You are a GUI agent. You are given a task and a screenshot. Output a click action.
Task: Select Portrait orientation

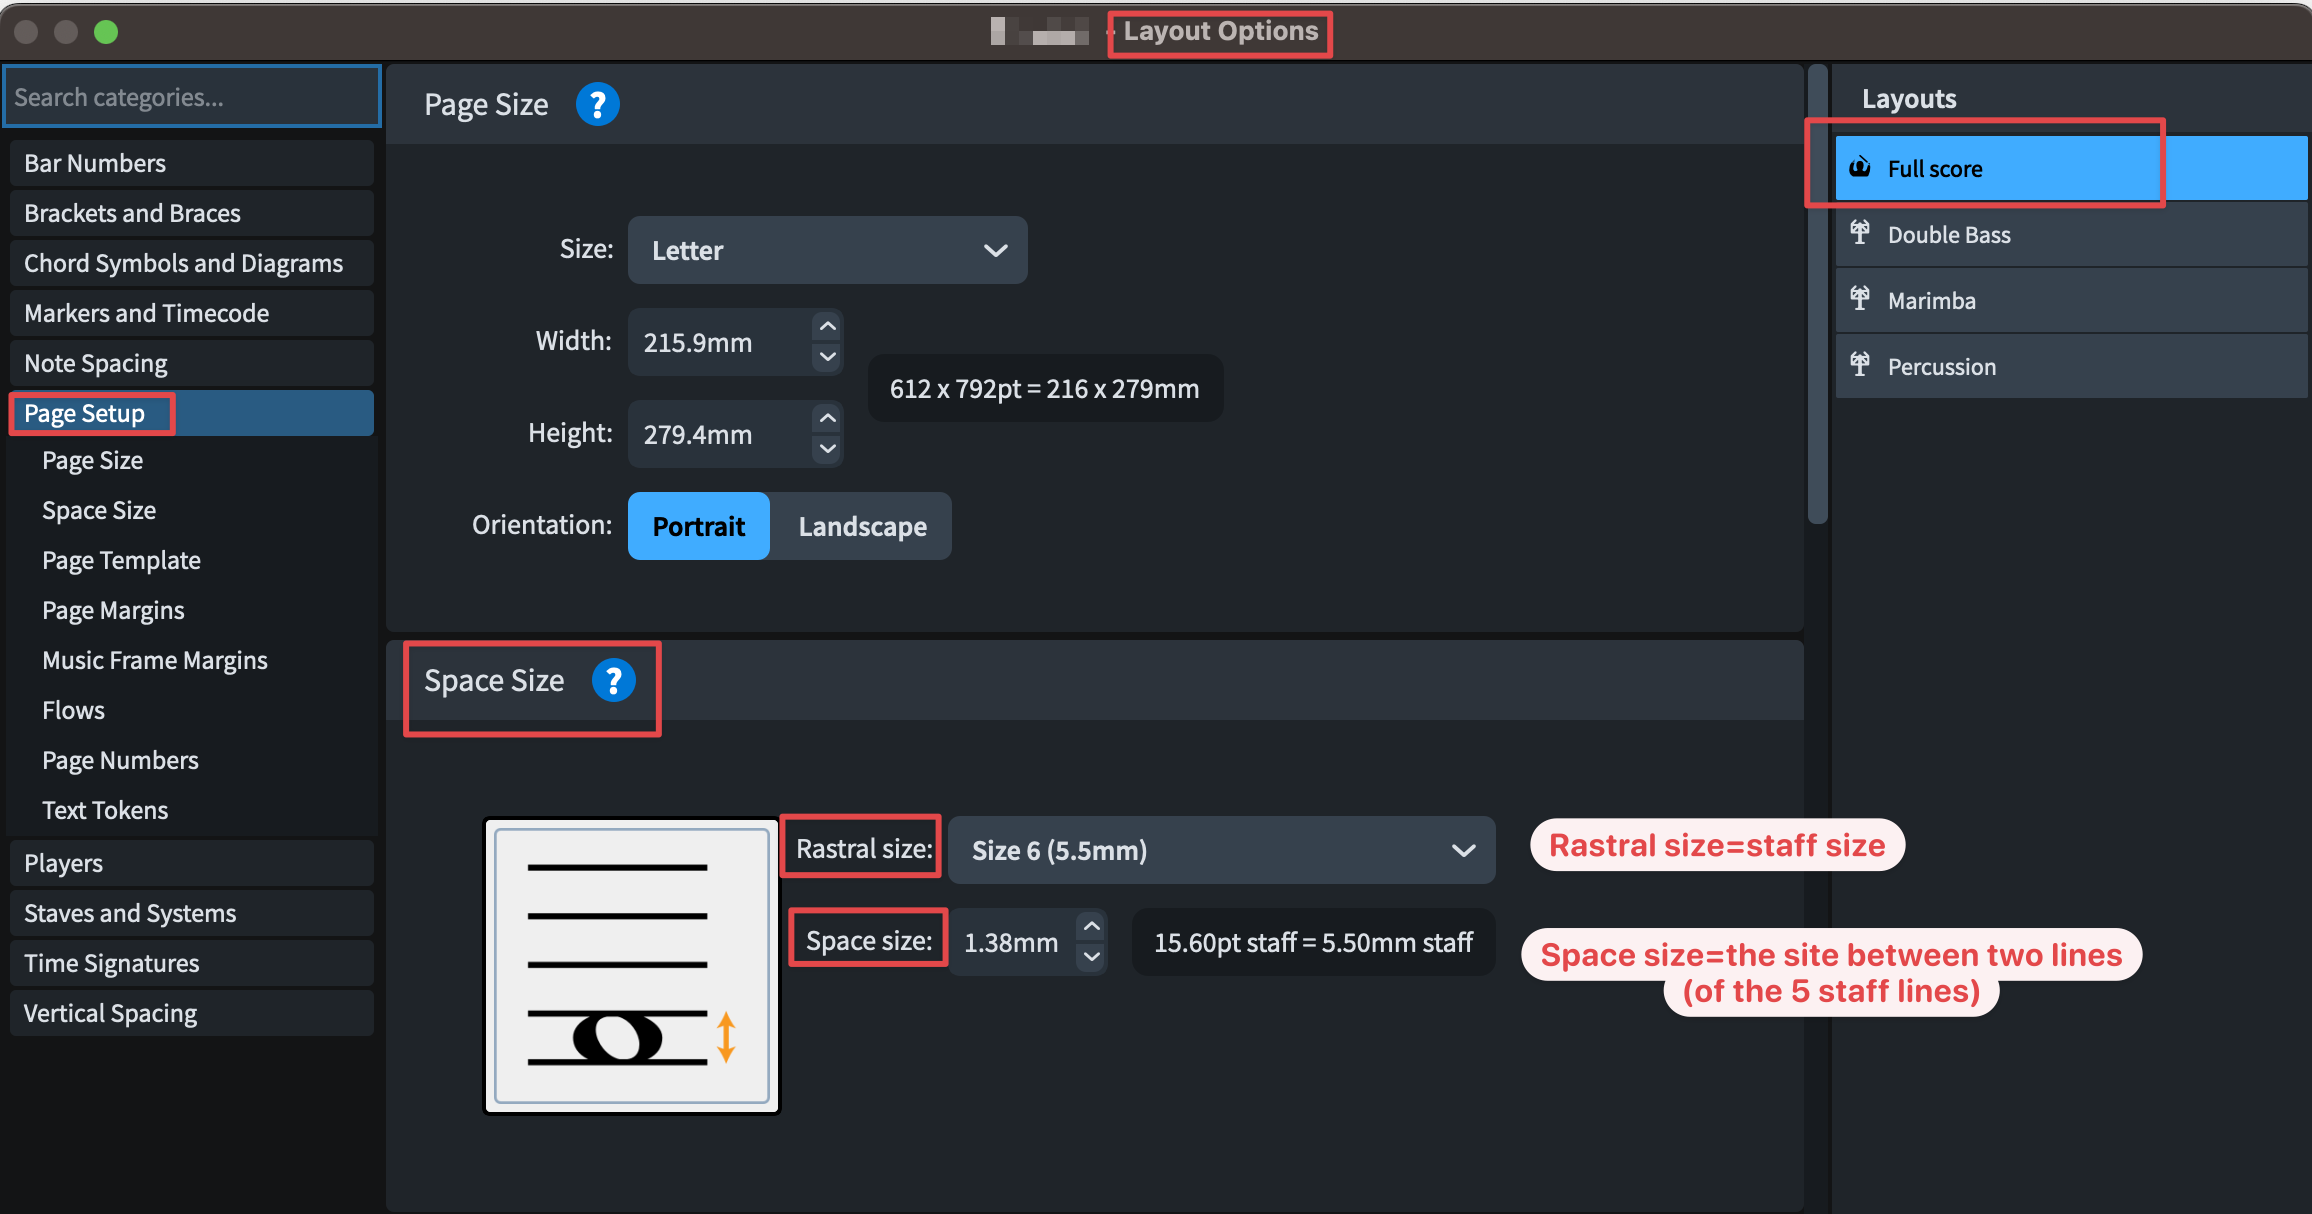698,526
